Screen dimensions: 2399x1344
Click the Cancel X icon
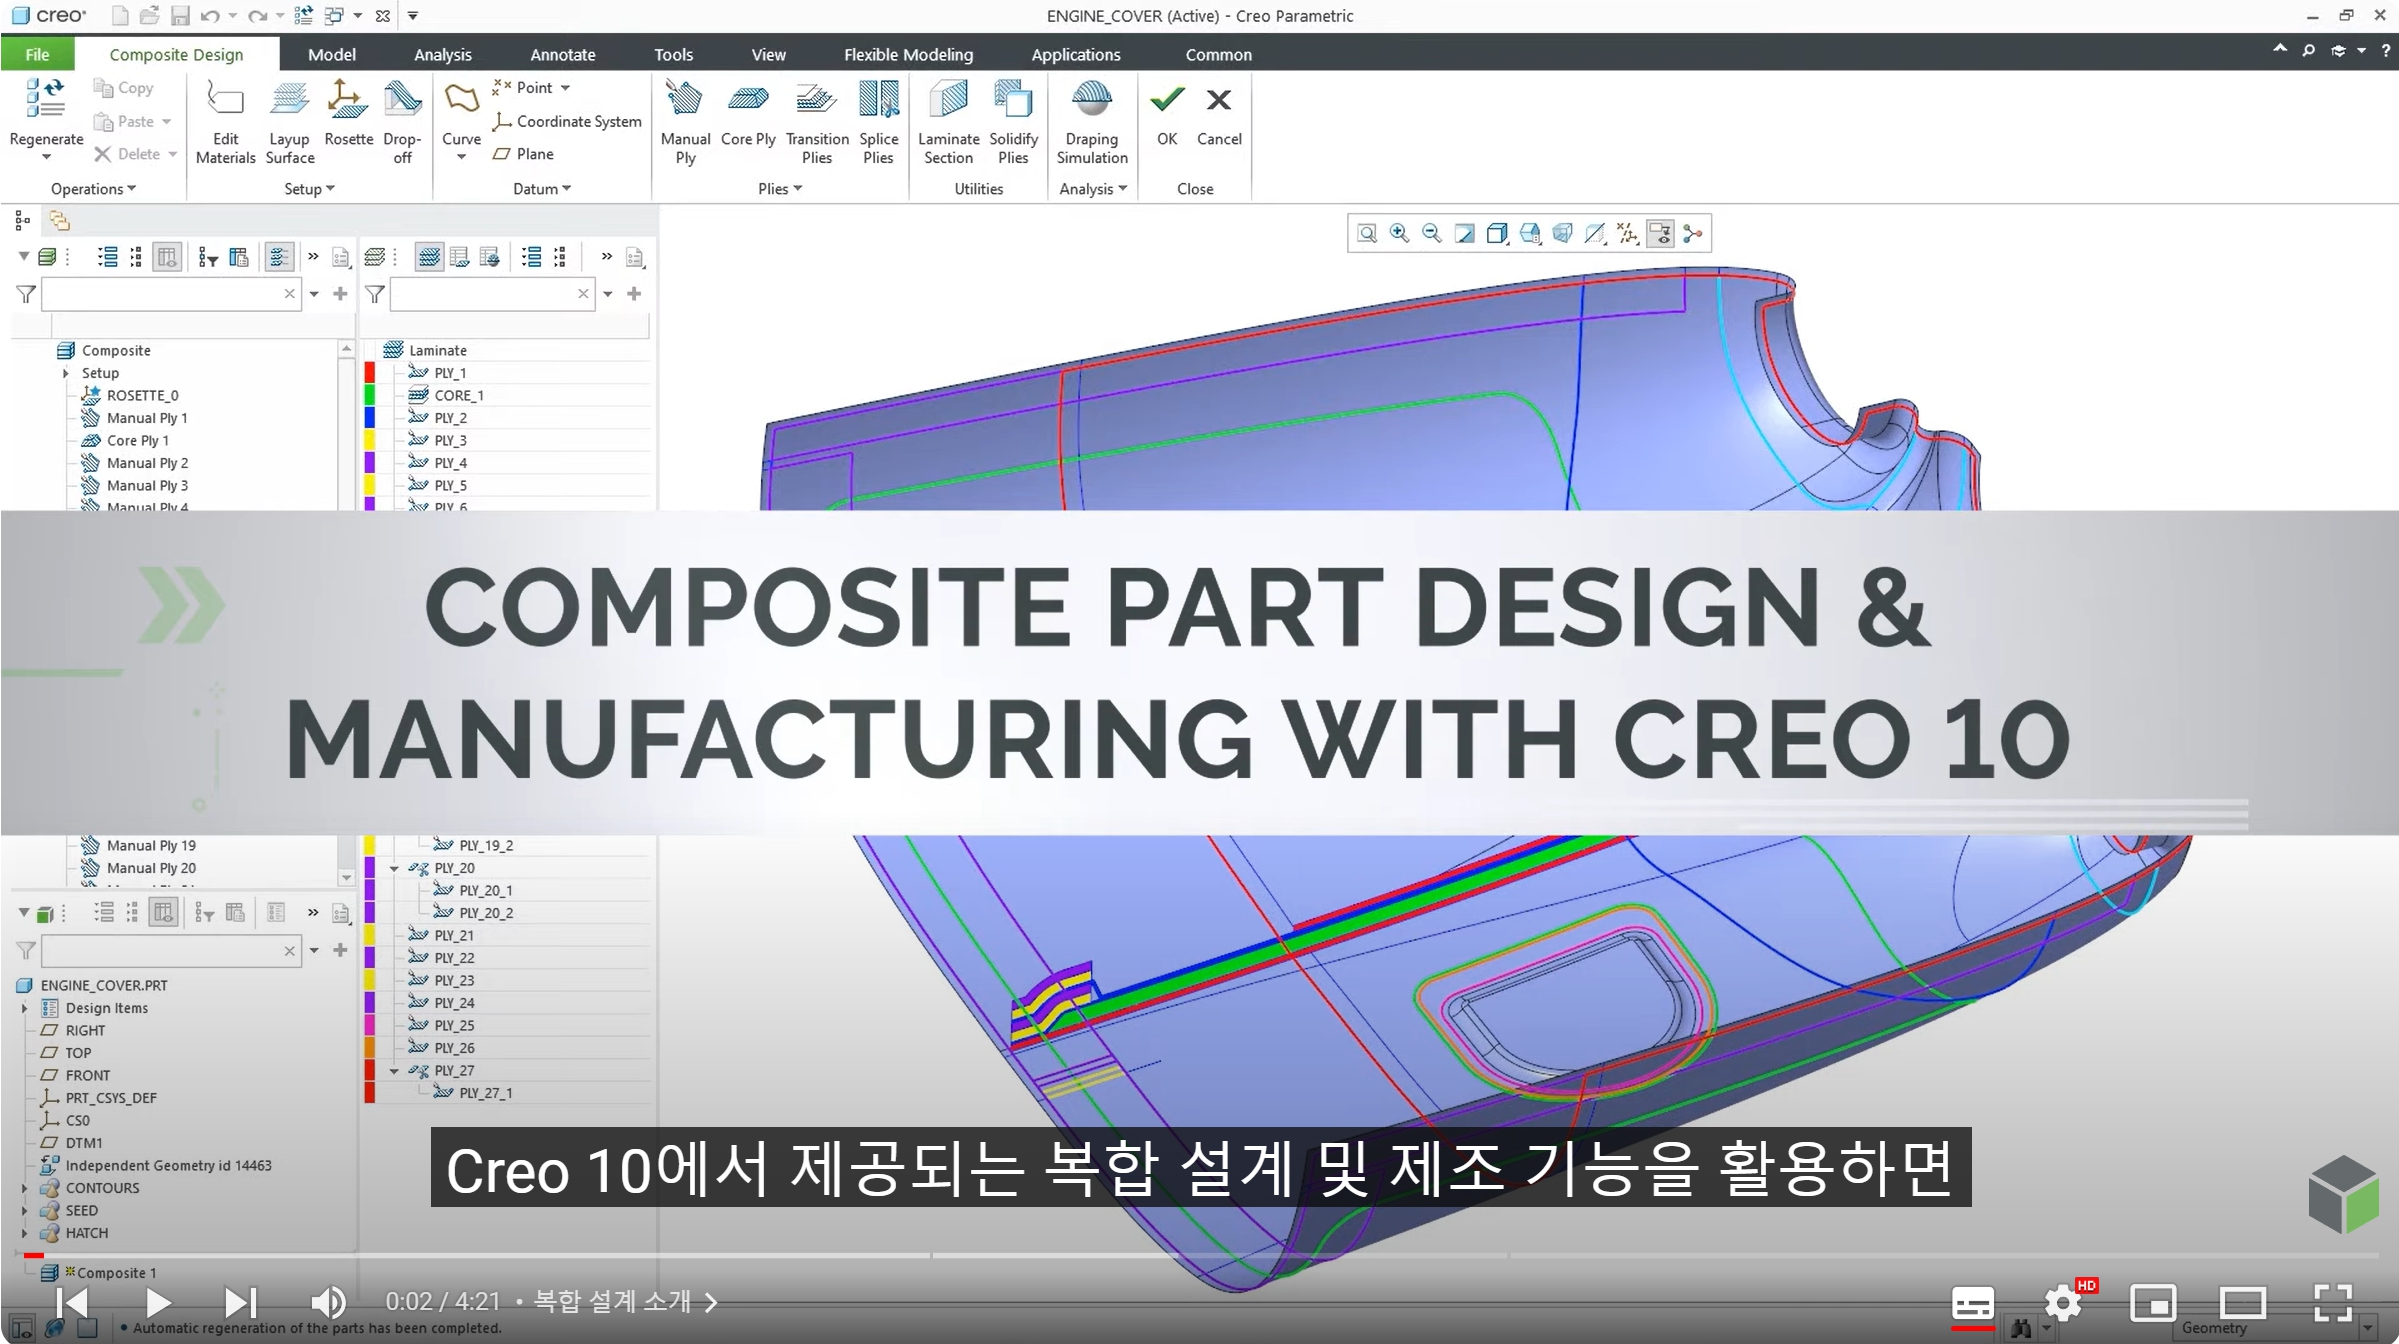[1218, 100]
